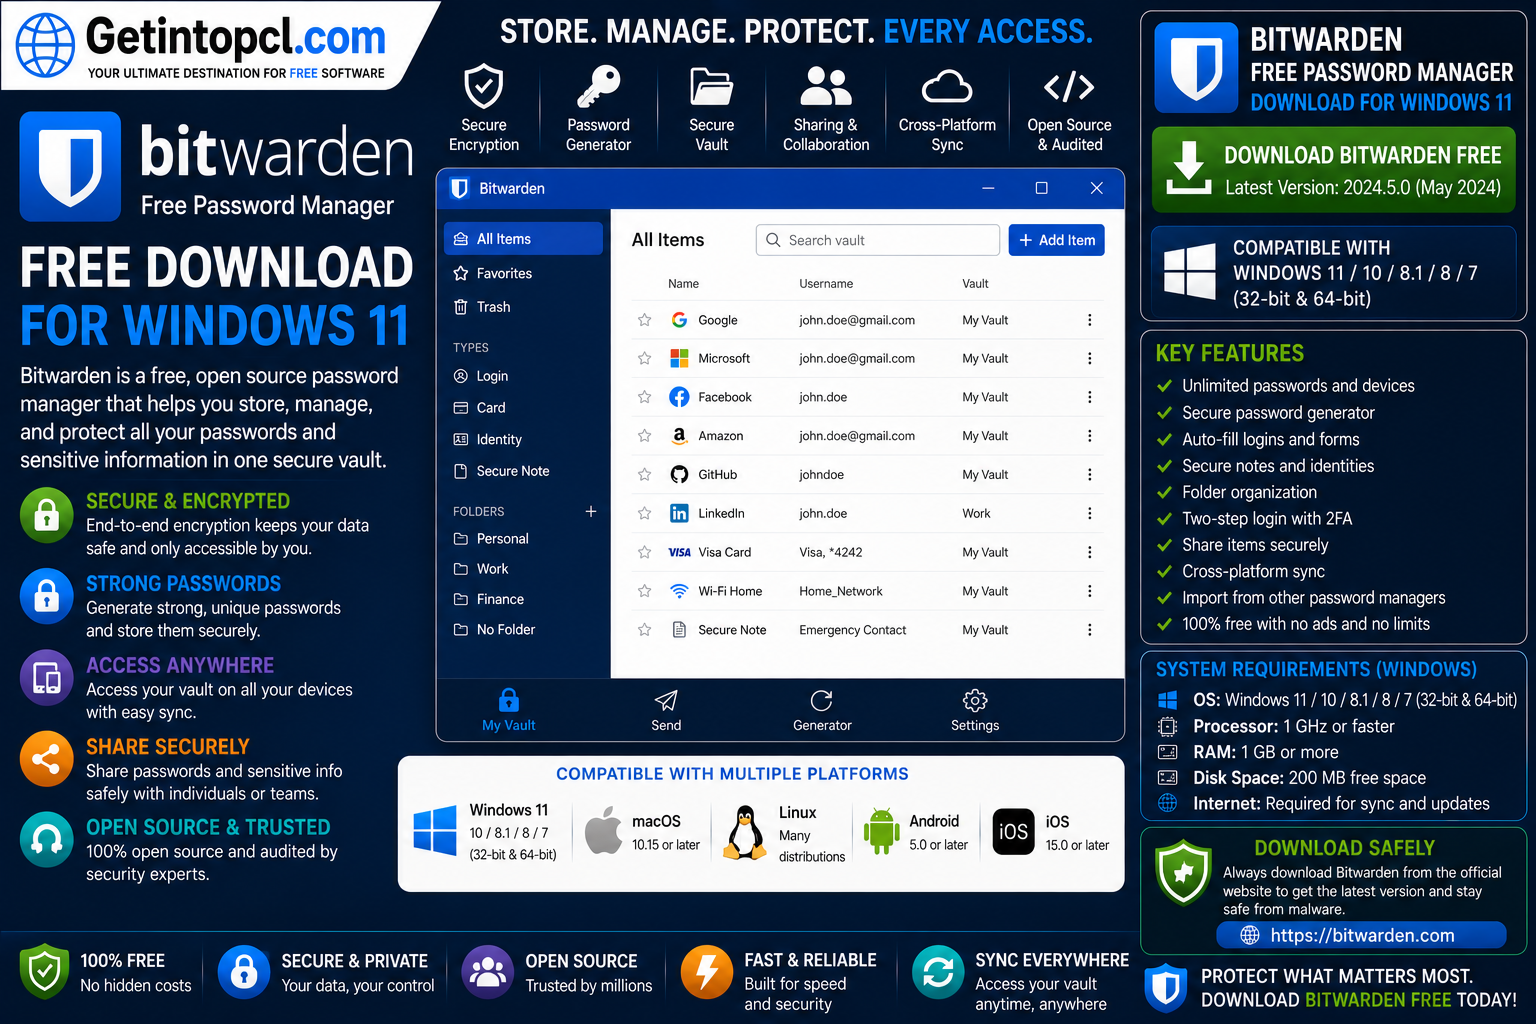Image resolution: width=1536 pixels, height=1024 pixels.
Task: Click the Search vault field
Action: 877,240
